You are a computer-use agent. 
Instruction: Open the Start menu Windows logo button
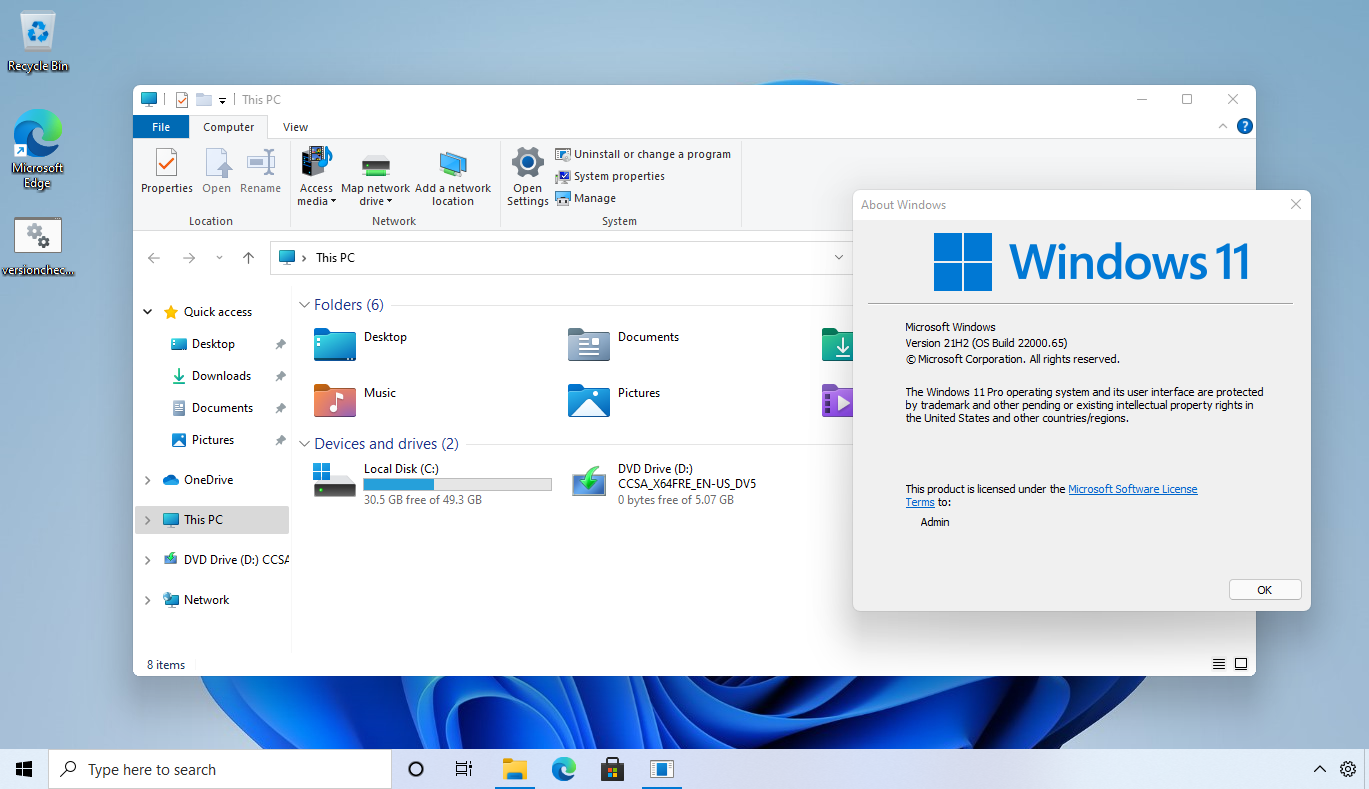(24, 769)
